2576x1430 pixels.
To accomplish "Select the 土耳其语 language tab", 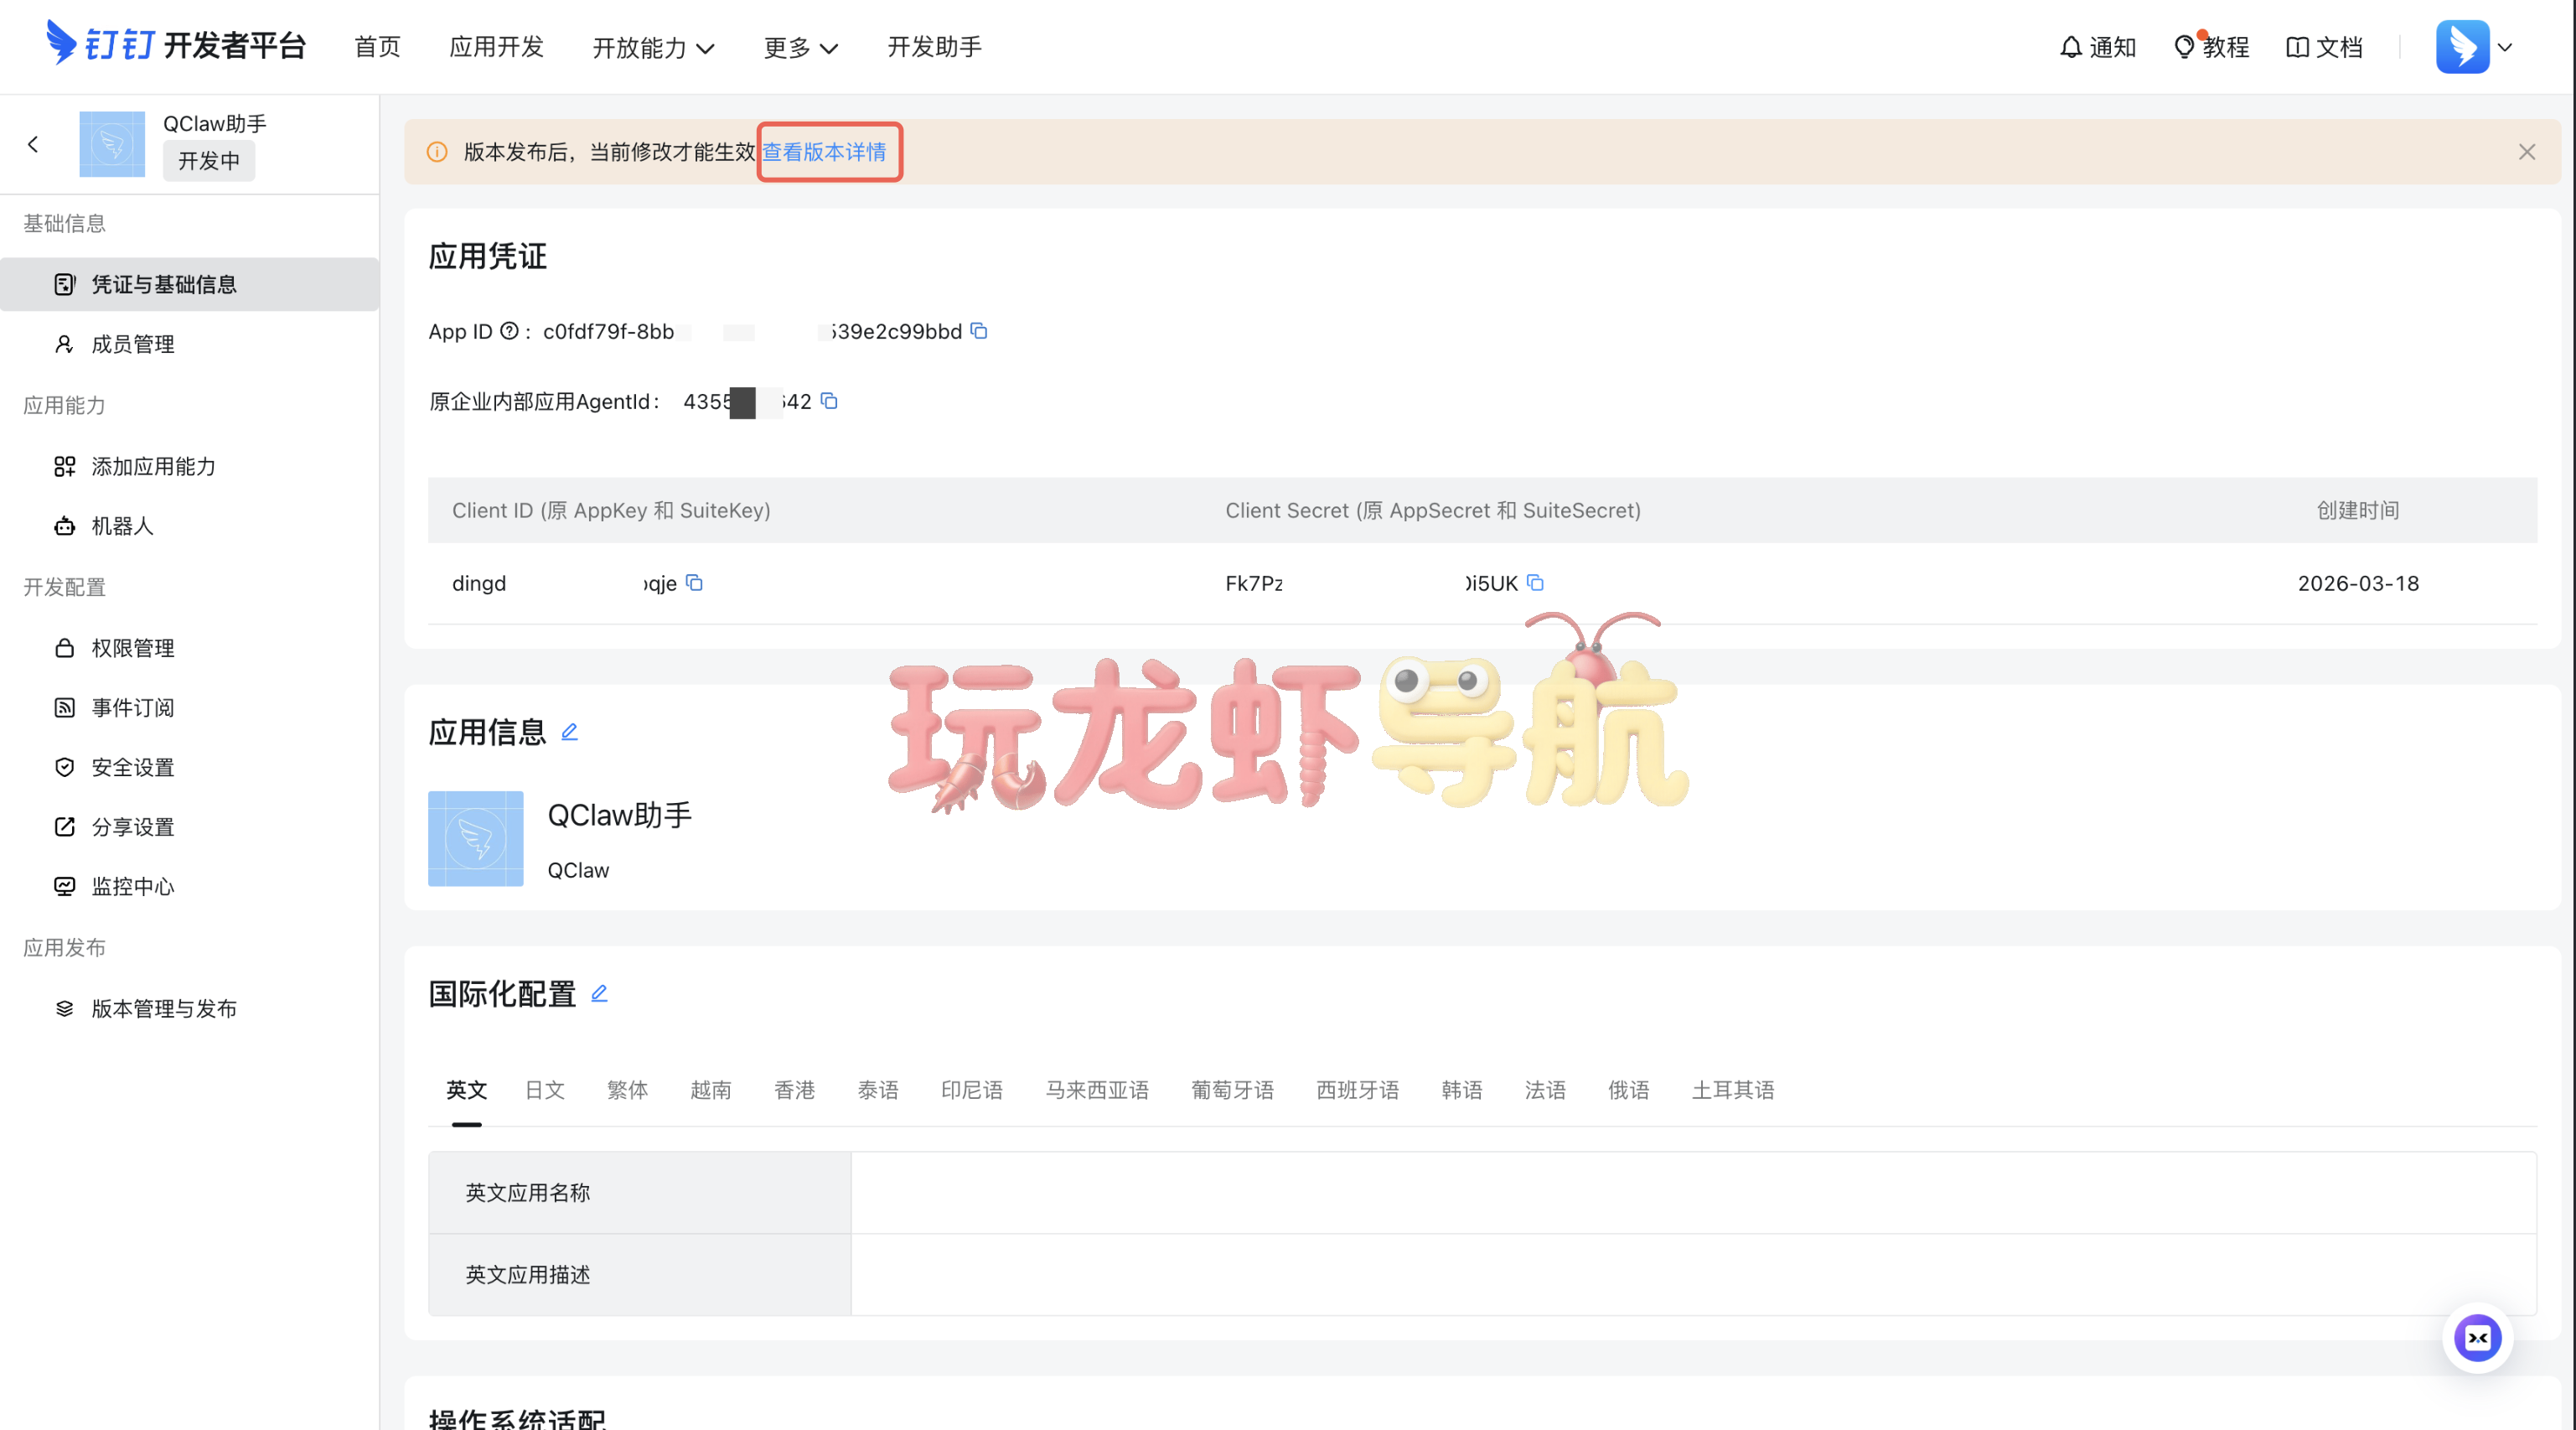I will click(1733, 1090).
